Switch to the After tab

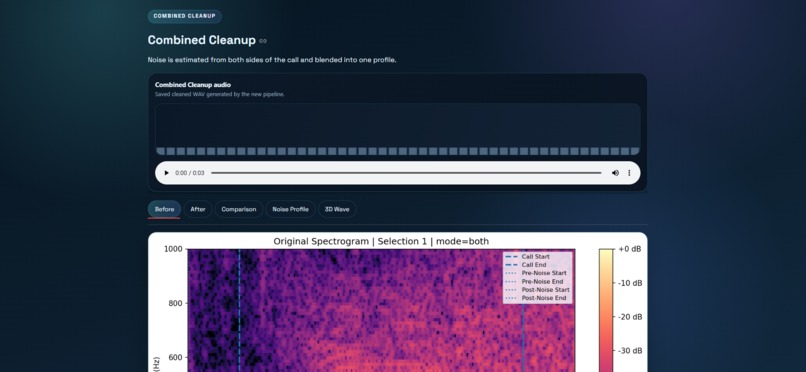click(198, 209)
